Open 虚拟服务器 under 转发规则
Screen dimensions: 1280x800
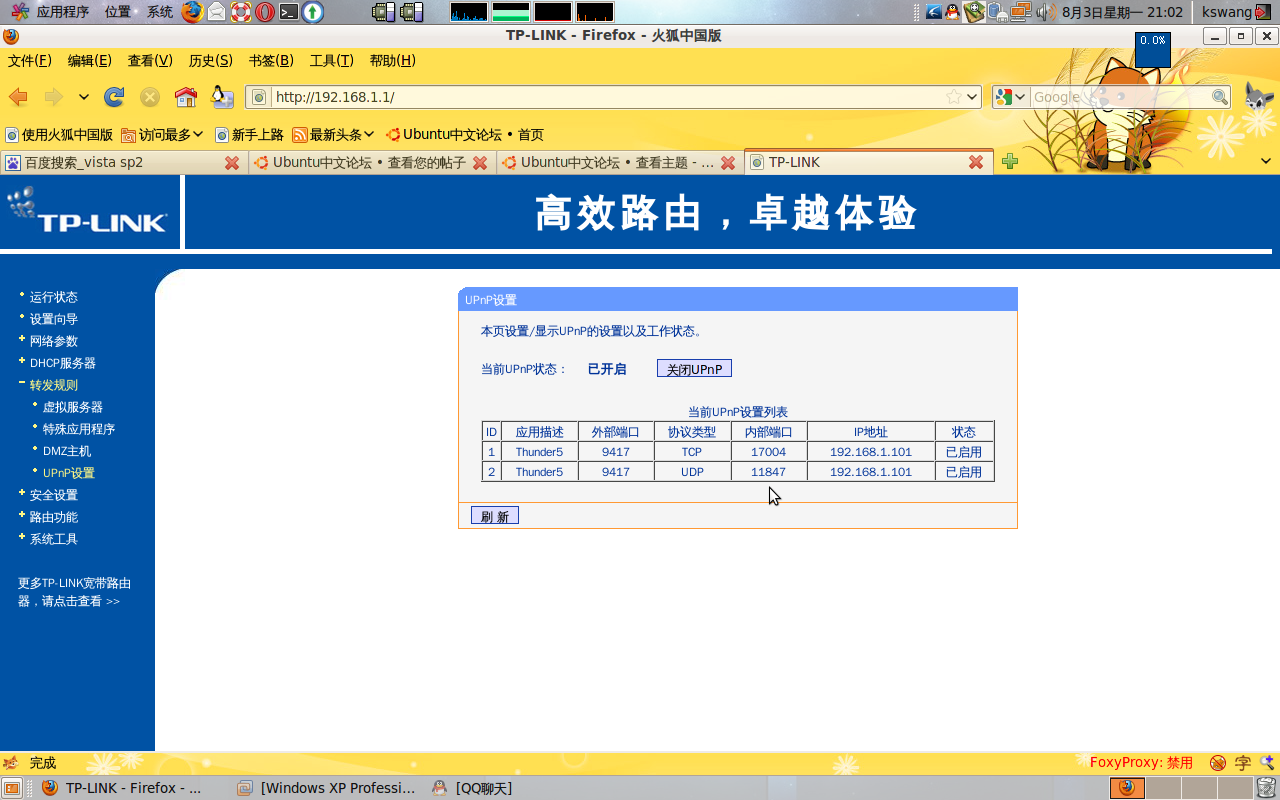pos(72,407)
